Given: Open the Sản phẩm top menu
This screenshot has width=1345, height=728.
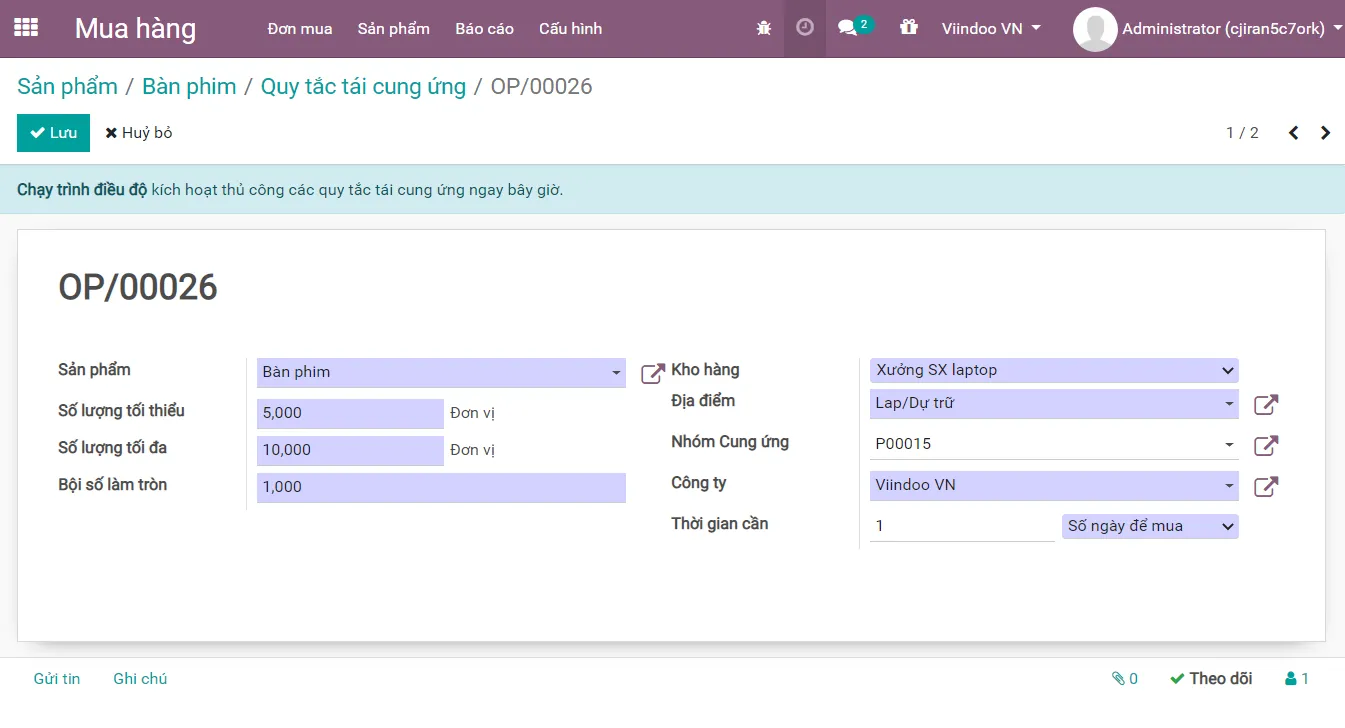Looking at the screenshot, I should (x=394, y=28).
